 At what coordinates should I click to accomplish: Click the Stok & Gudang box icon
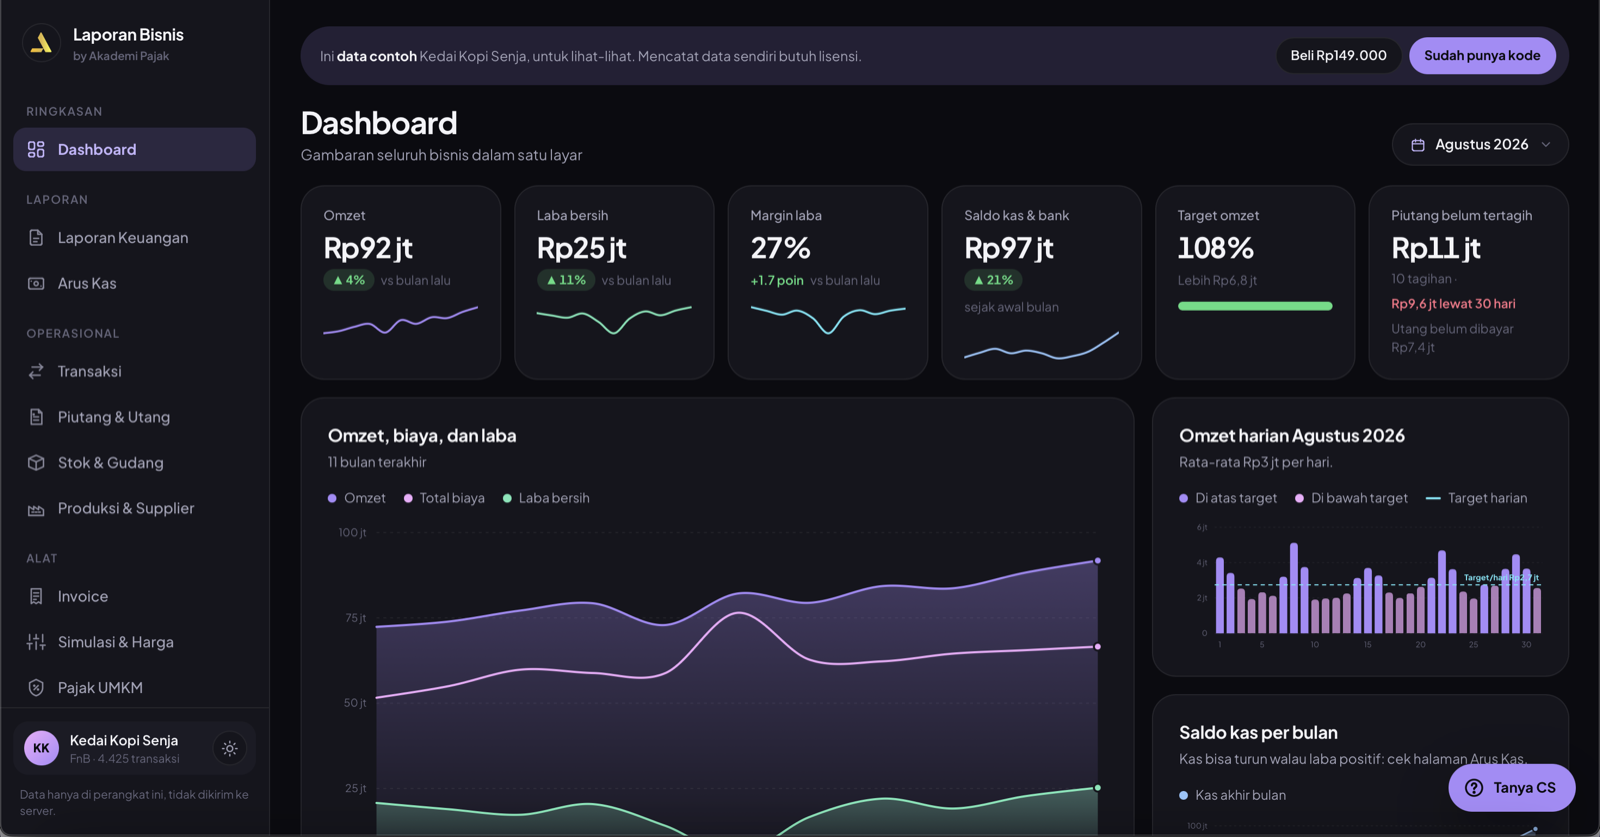point(36,463)
